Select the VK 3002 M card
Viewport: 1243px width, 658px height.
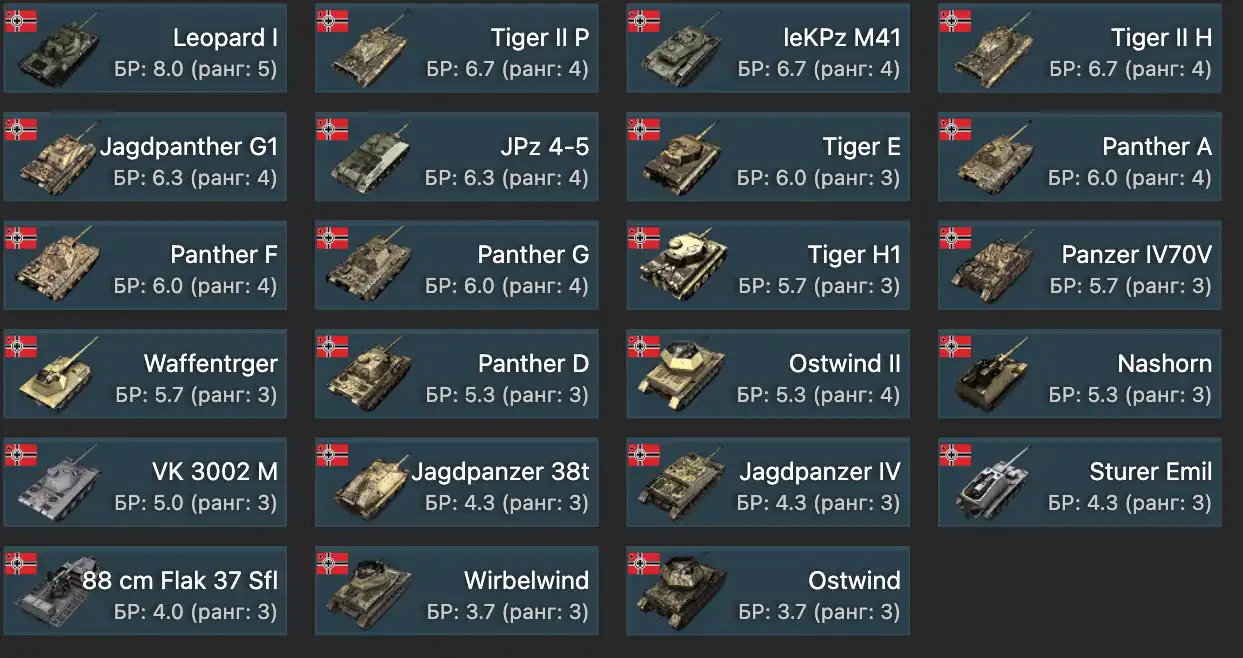pos(145,482)
